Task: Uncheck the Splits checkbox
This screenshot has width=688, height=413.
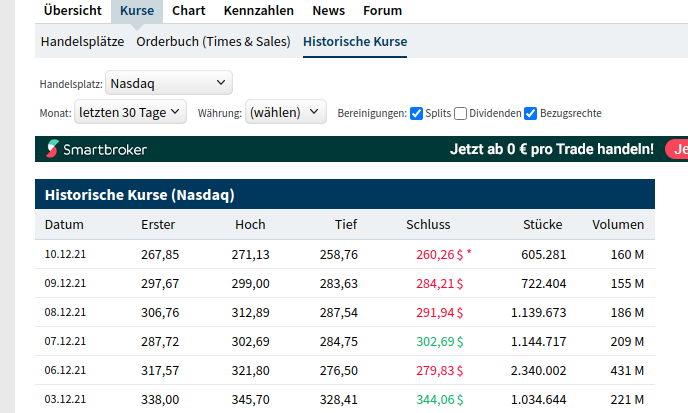Action: coord(417,113)
